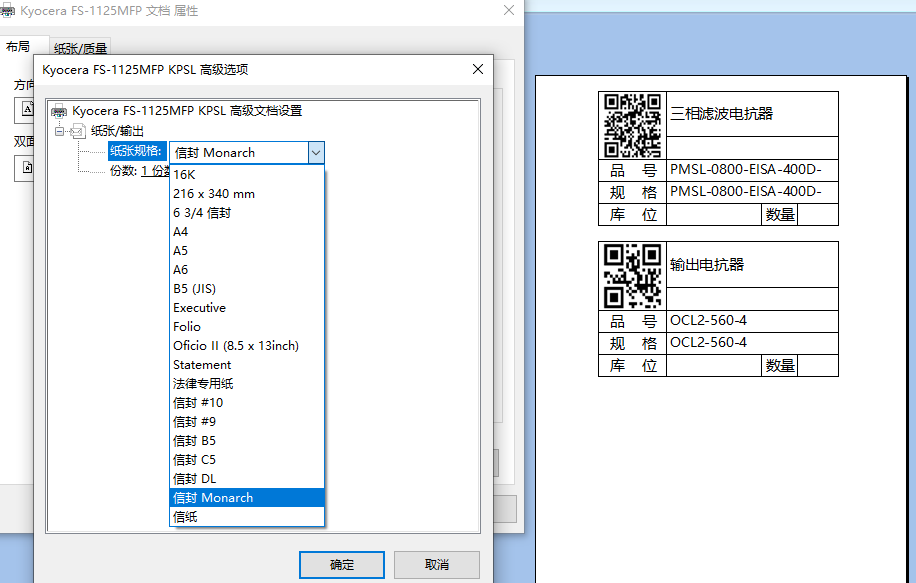This screenshot has height=583, width=916.
Task: Select 法律专用纸 paper size
Action: tap(247, 383)
